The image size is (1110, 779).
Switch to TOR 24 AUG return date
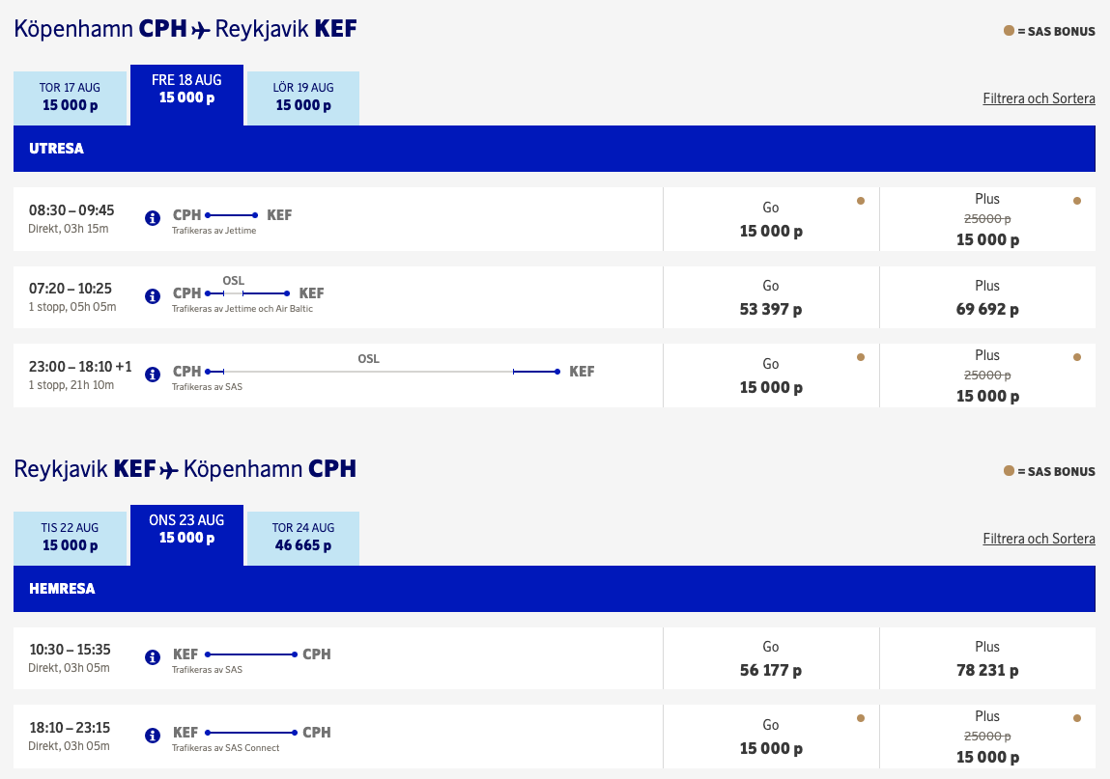(x=303, y=538)
